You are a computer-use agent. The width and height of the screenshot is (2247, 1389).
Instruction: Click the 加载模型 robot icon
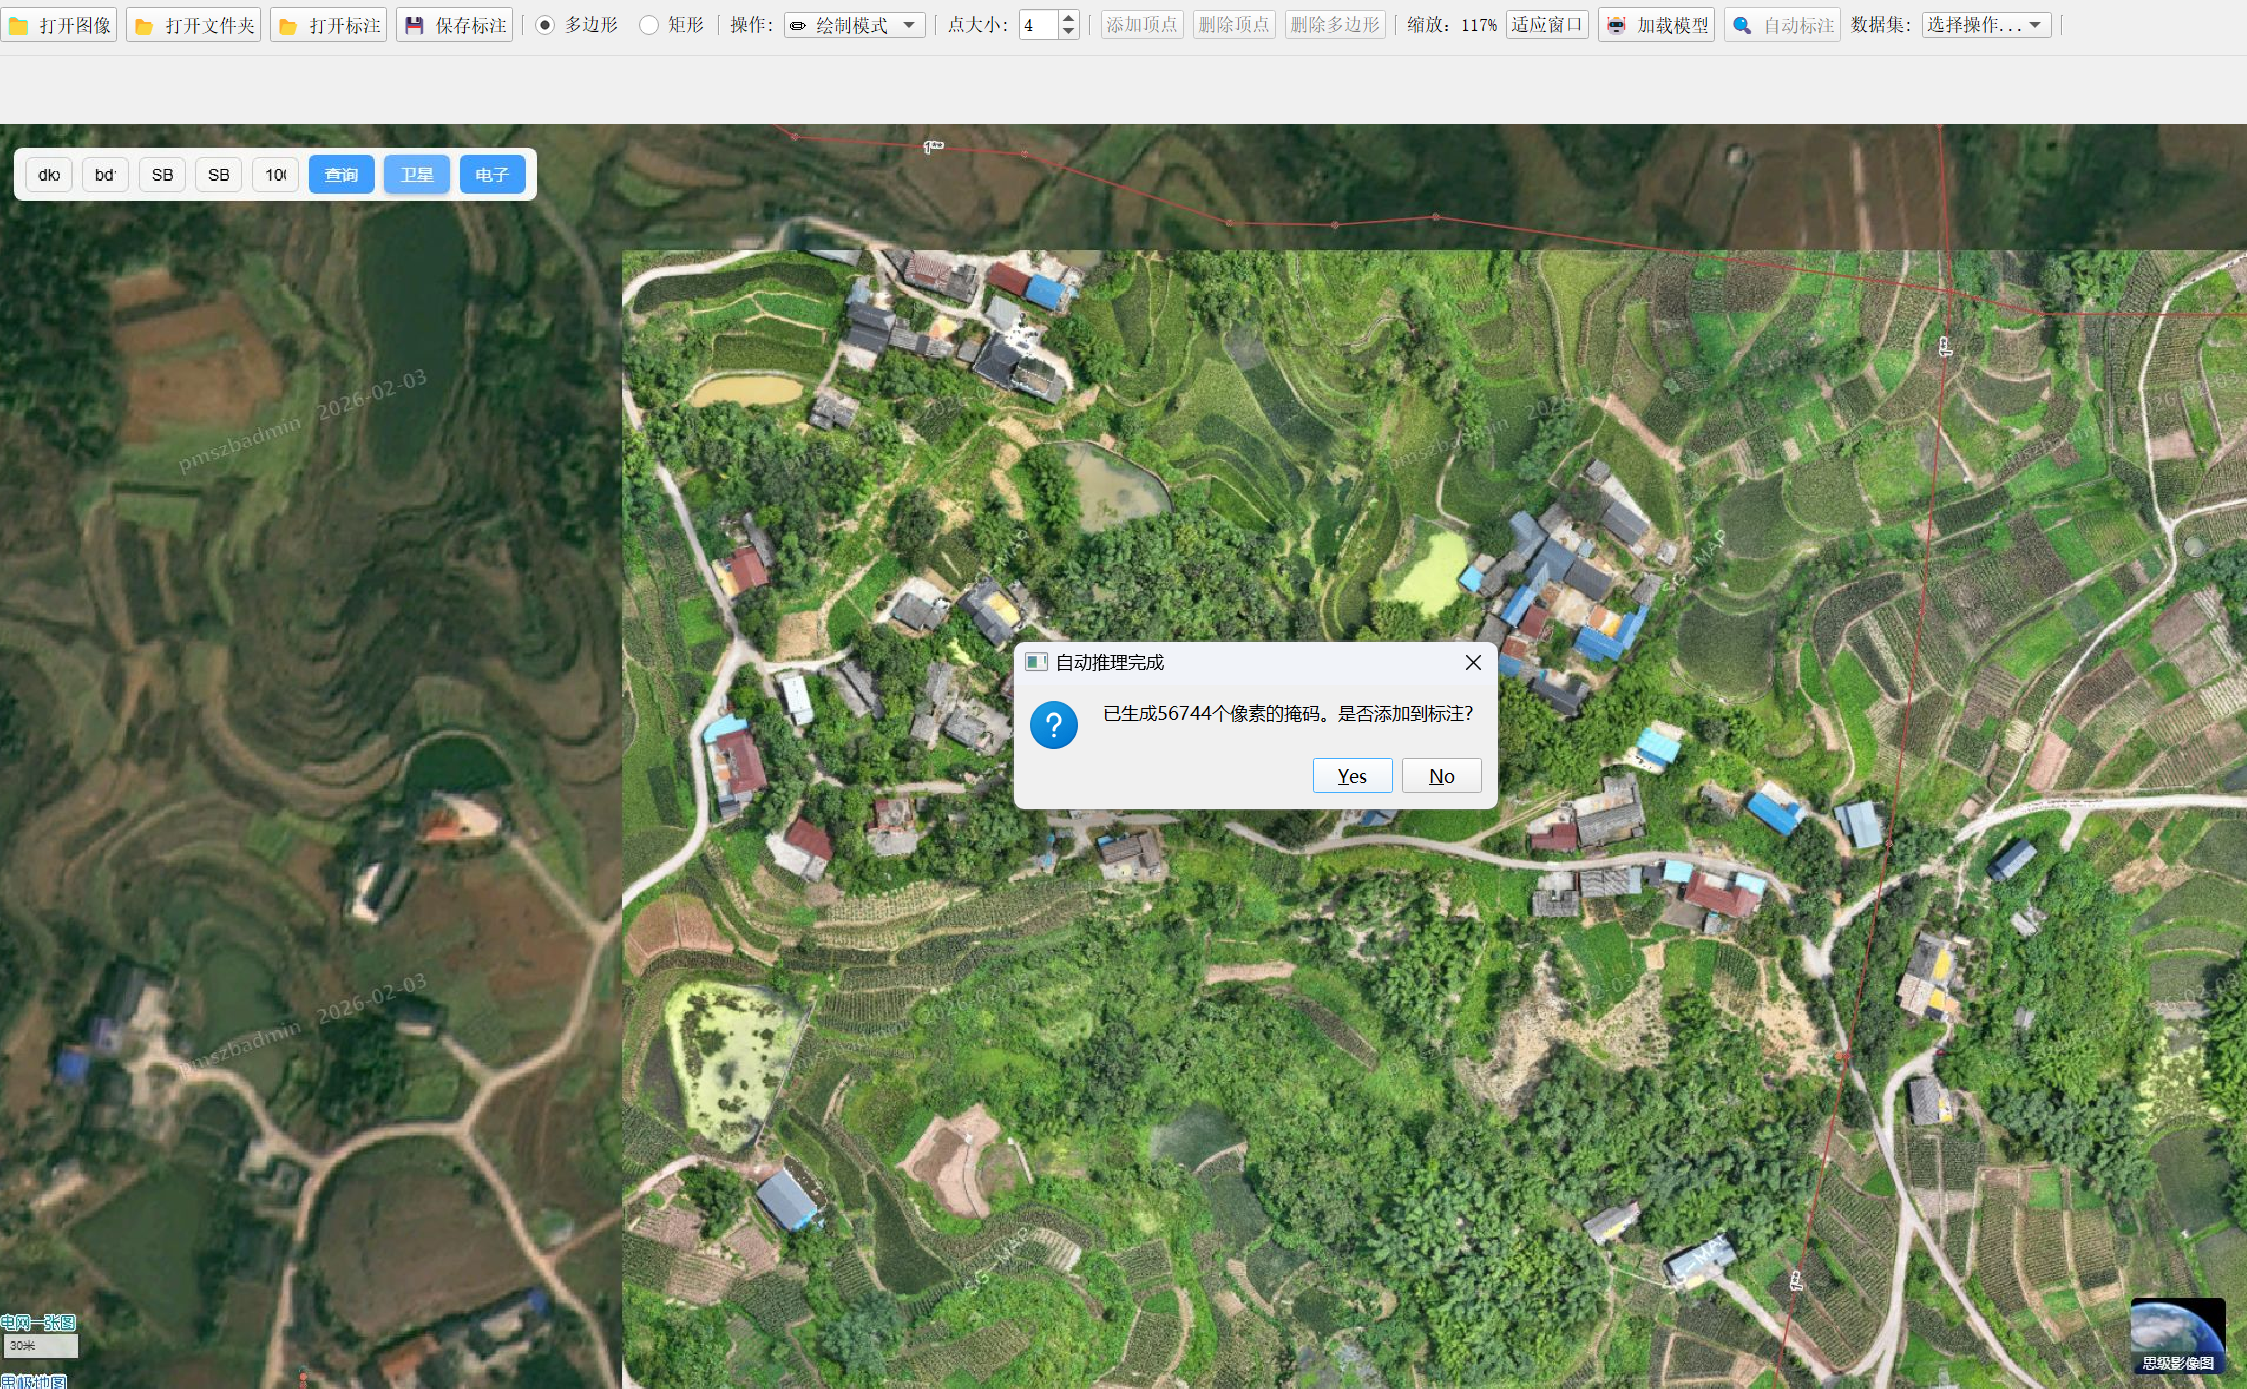[x=1617, y=25]
